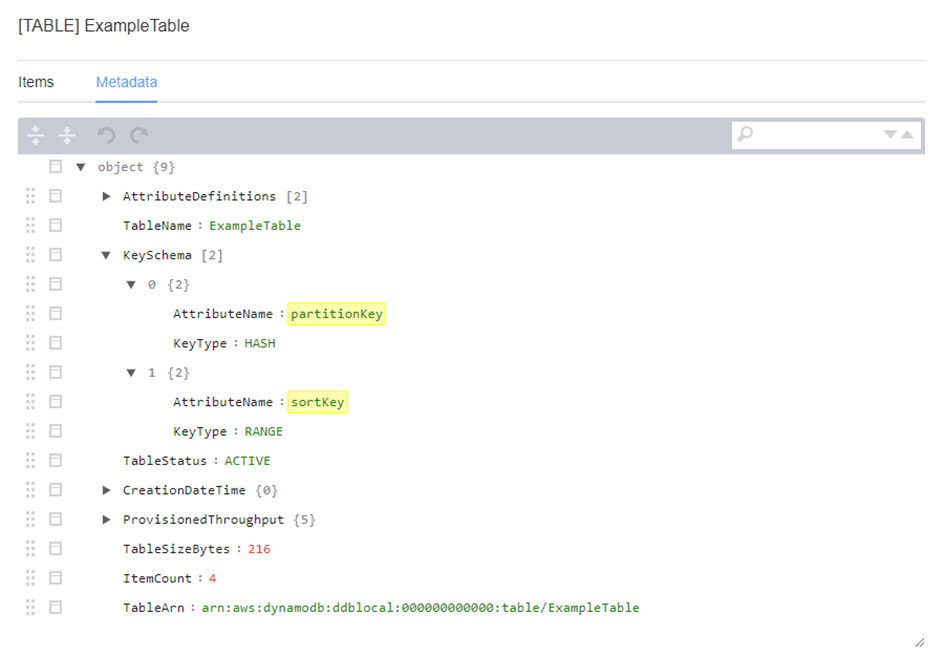This screenshot has height=656, width=945.
Task: Expand the ProvisionedThroughput node
Action: coord(106,519)
